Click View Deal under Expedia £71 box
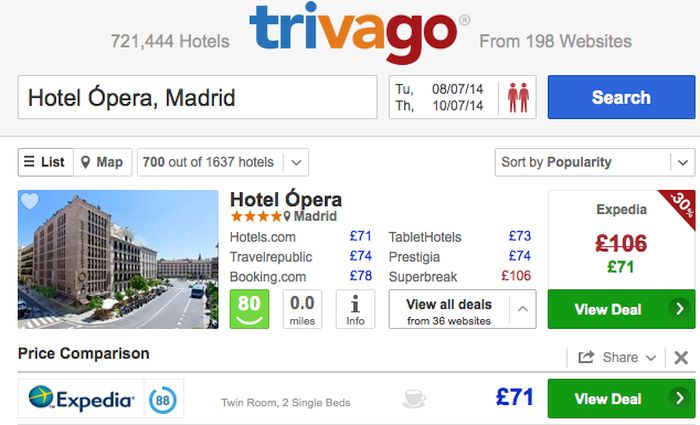This screenshot has width=700, height=425. click(x=621, y=309)
